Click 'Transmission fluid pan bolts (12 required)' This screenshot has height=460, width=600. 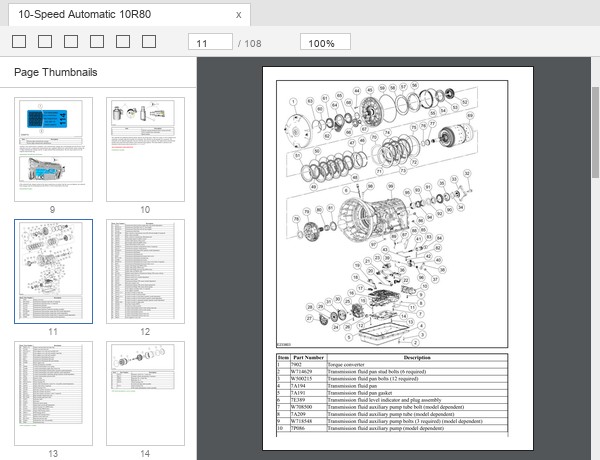coord(373,379)
